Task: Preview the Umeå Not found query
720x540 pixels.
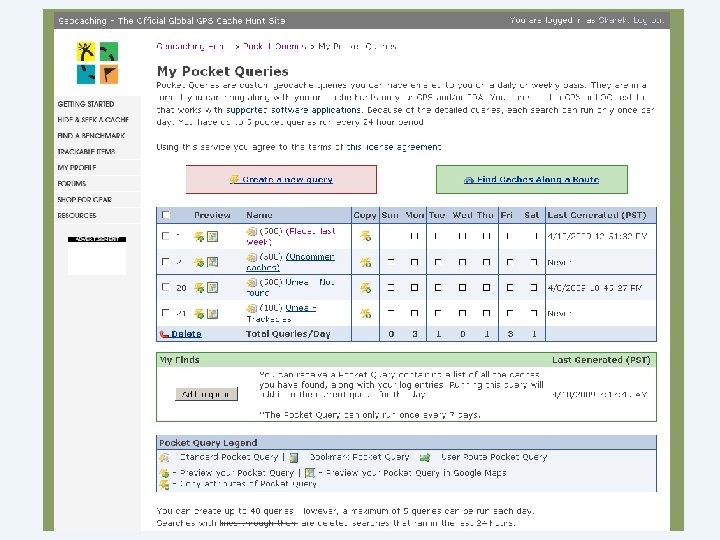Action: click(199, 288)
